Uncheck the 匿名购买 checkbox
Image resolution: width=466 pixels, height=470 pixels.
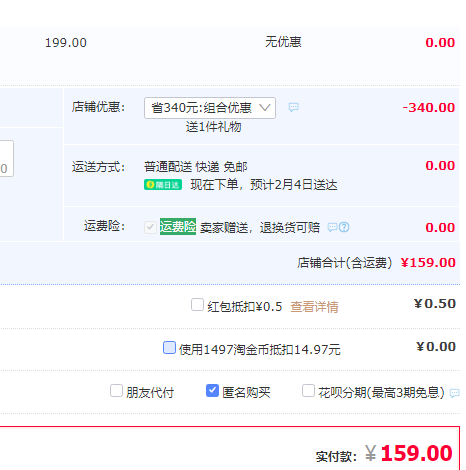[212, 390]
